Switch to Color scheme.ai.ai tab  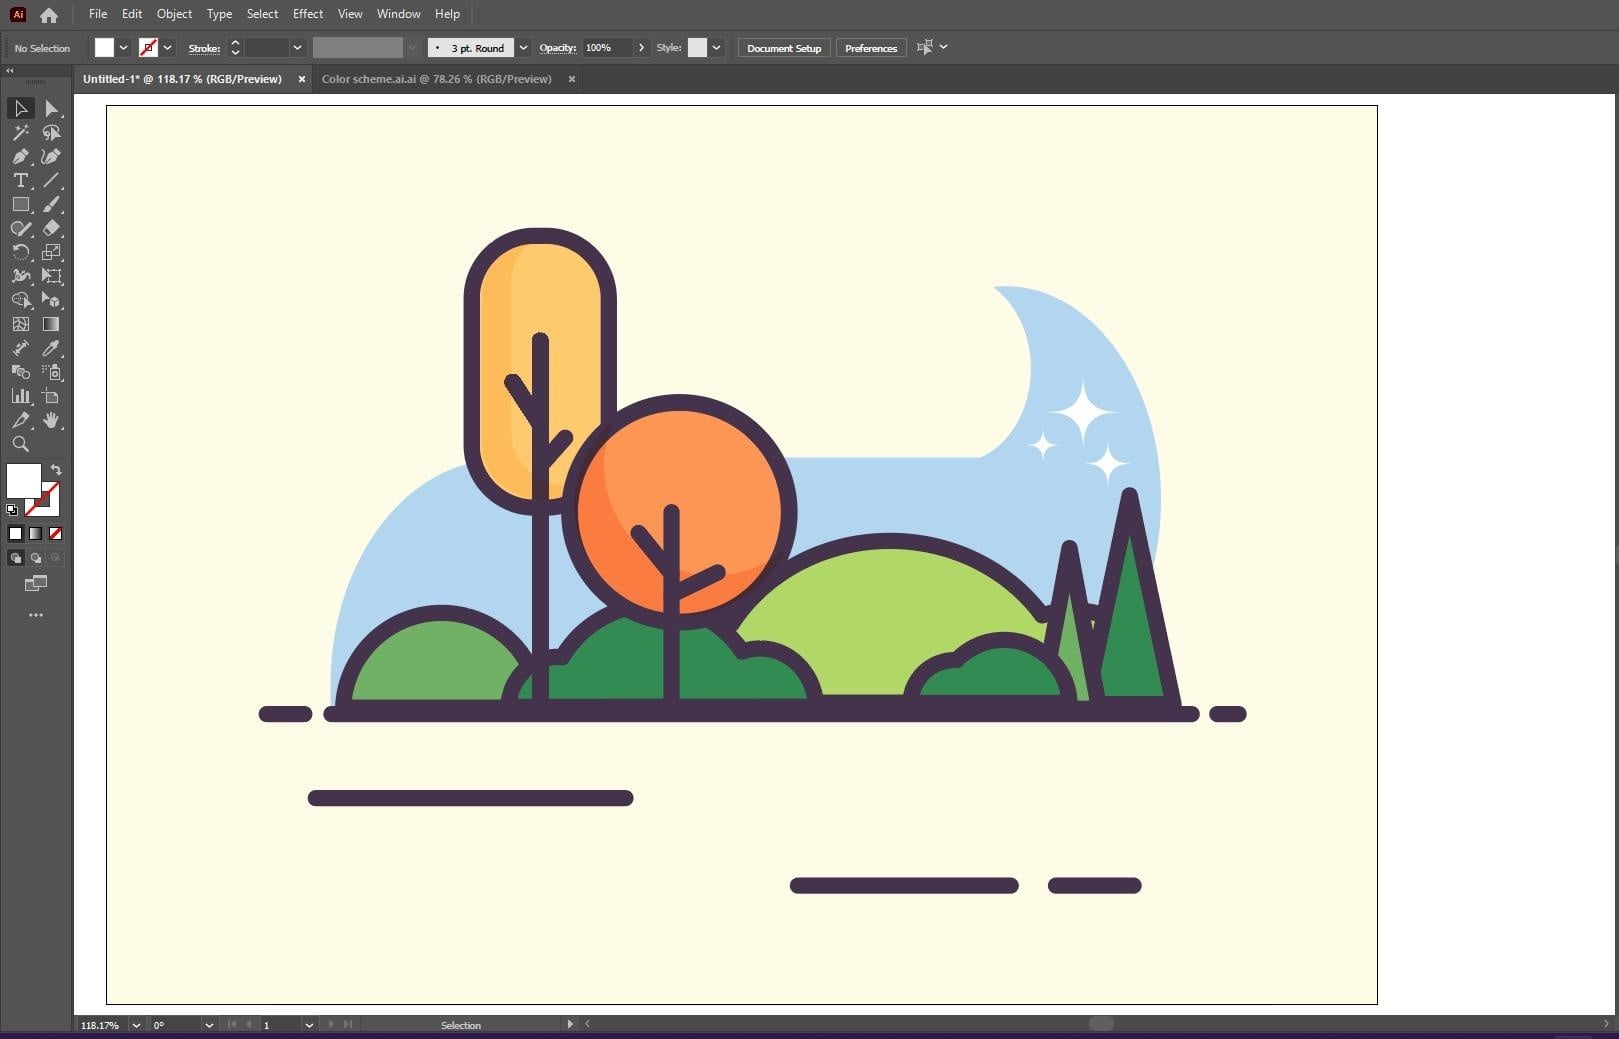(436, 79)
